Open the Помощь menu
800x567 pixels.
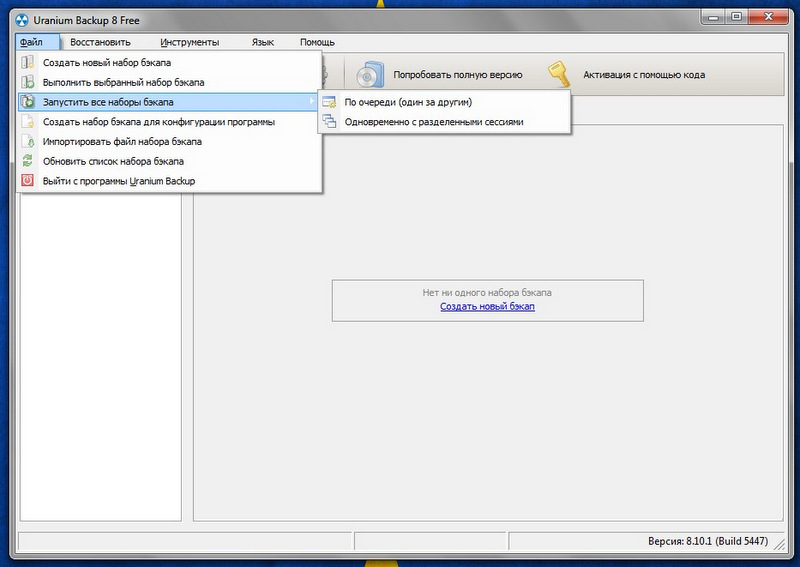click(317, 42)
